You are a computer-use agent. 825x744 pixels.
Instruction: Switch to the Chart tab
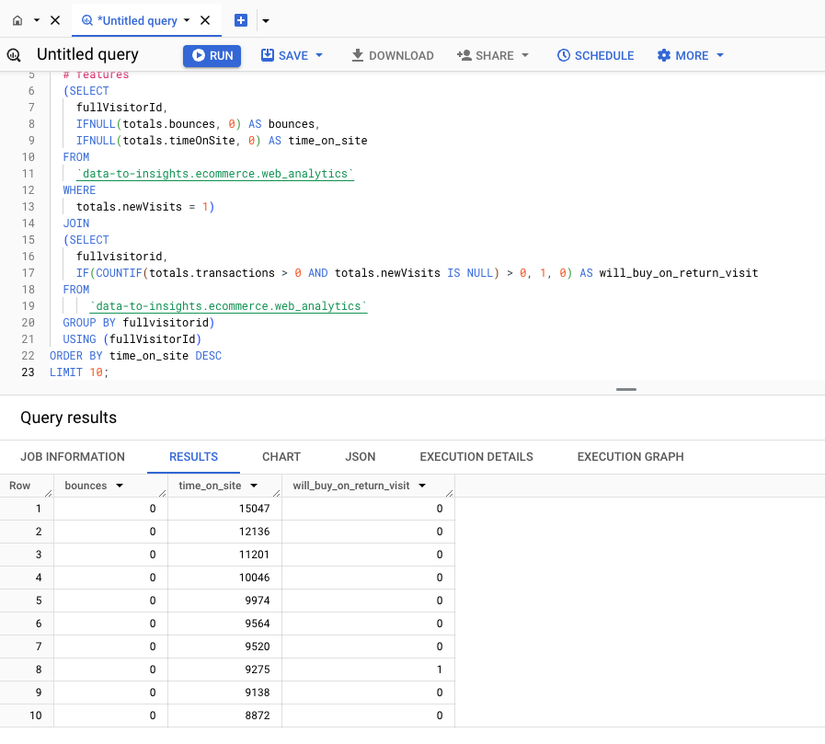(x=281, y=457)
